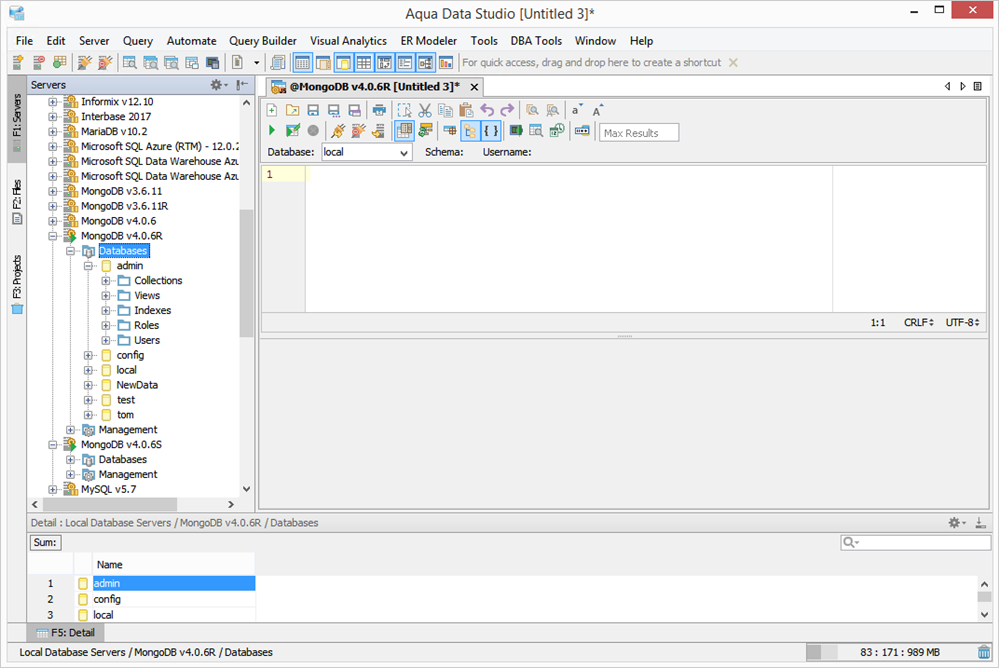
Task: Expand the Indexes folder under admin
Action: coord(106,310)
